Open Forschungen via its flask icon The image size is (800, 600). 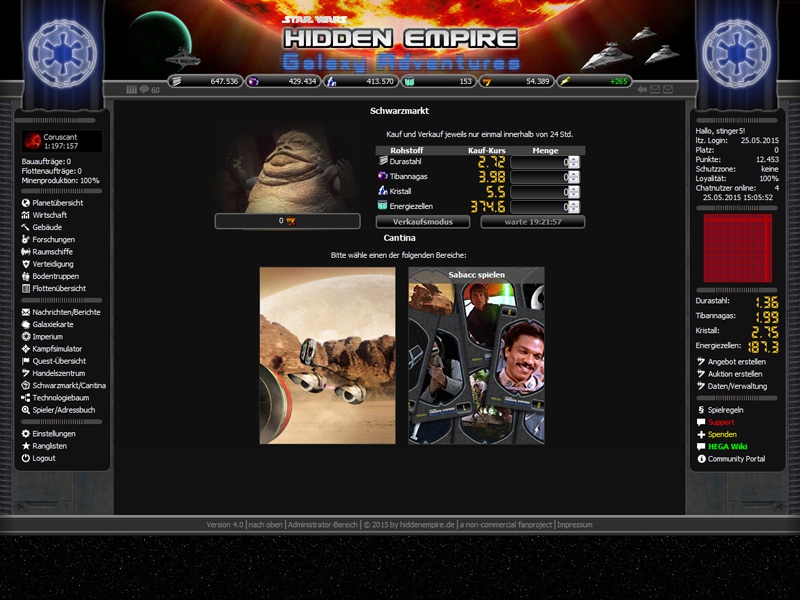(26, 239)
